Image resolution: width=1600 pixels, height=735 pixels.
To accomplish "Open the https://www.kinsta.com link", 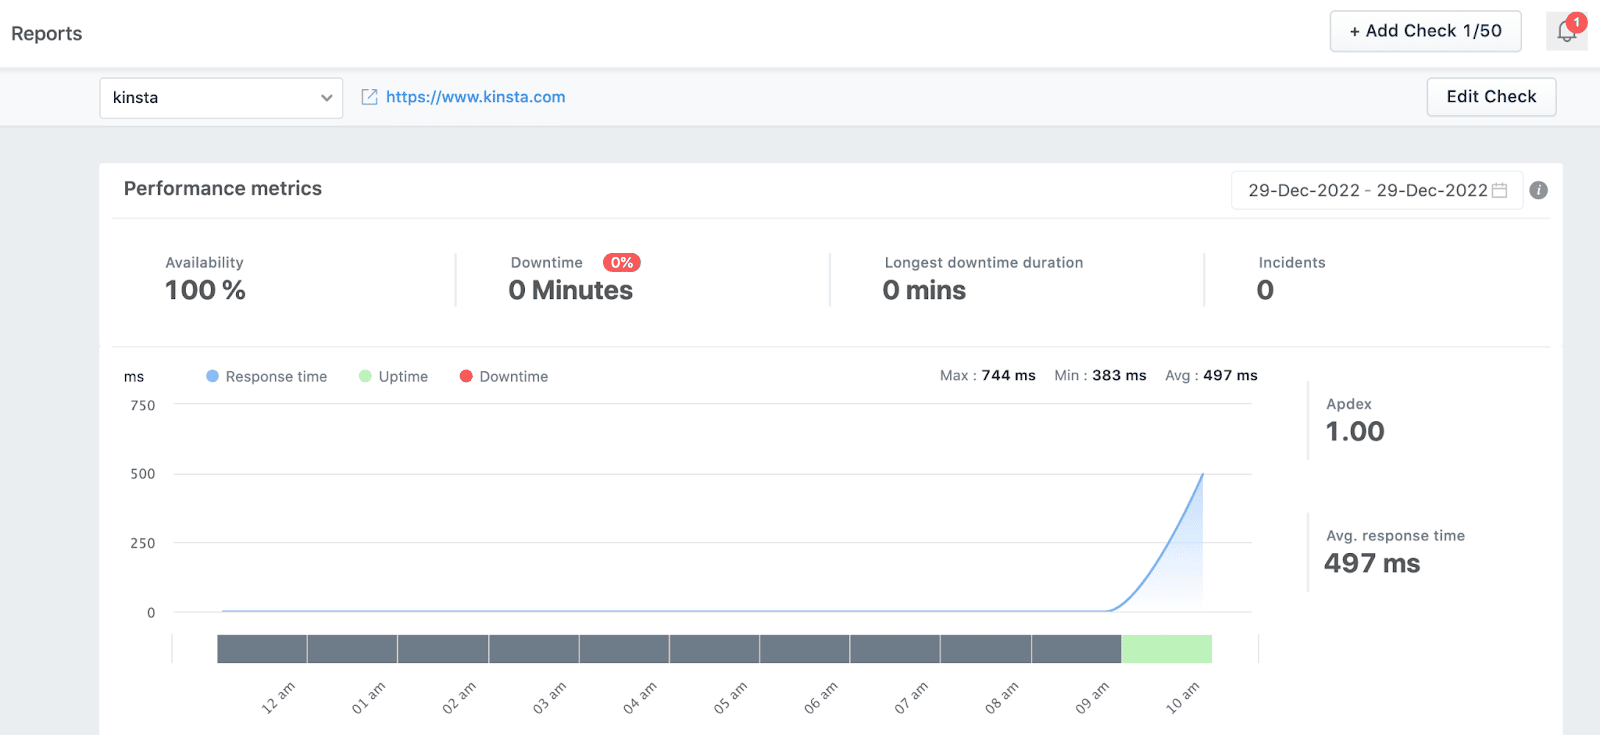I will (x=475, y=97).
